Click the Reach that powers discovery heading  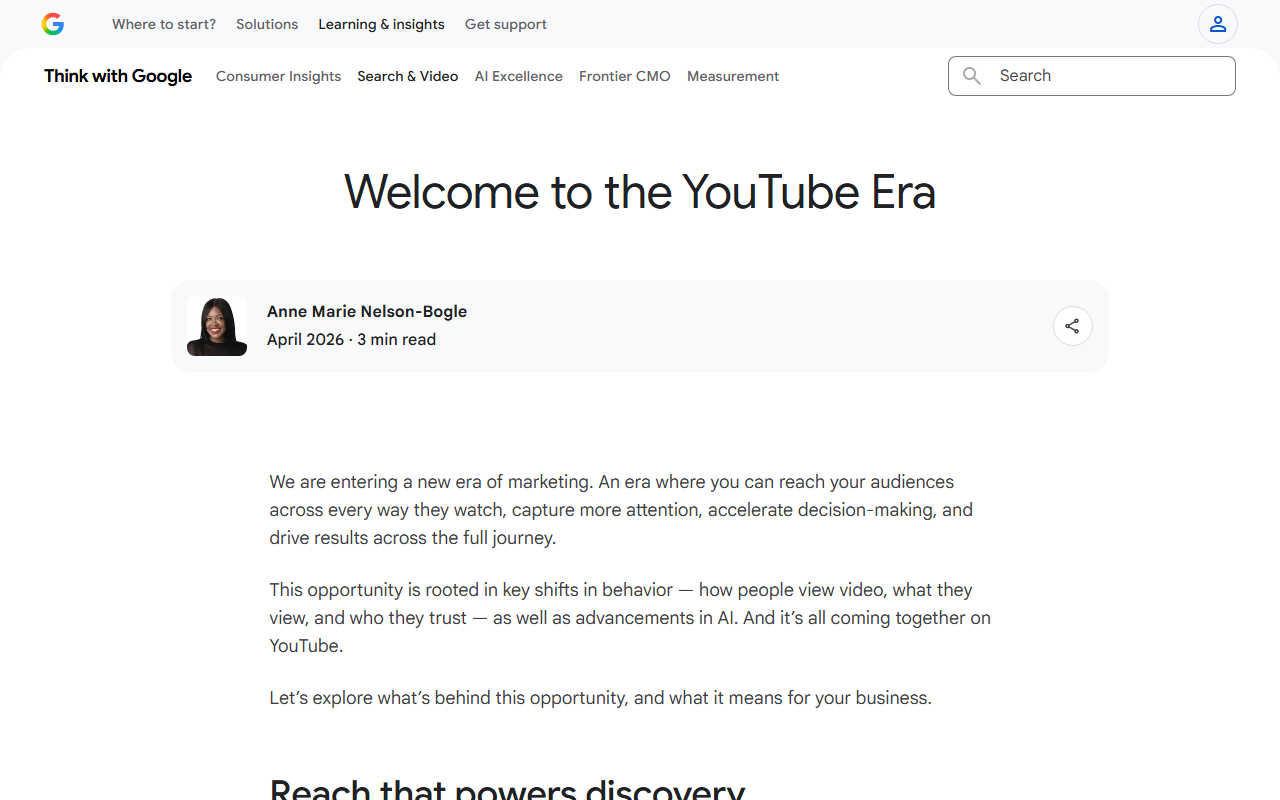[x=507, y=790]
